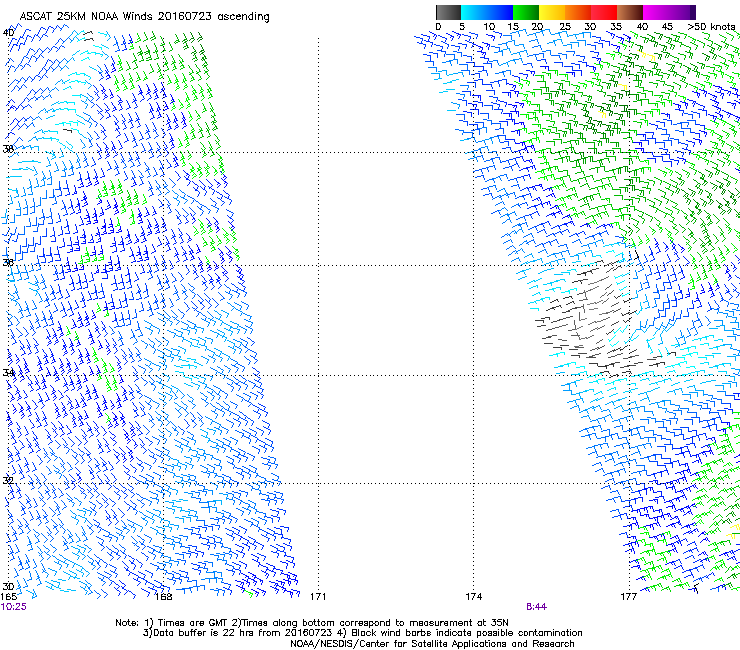Click the red 30-35 knots color bar segment
Image resolution: width=740 pixels, height=650 pixels.
604,12
